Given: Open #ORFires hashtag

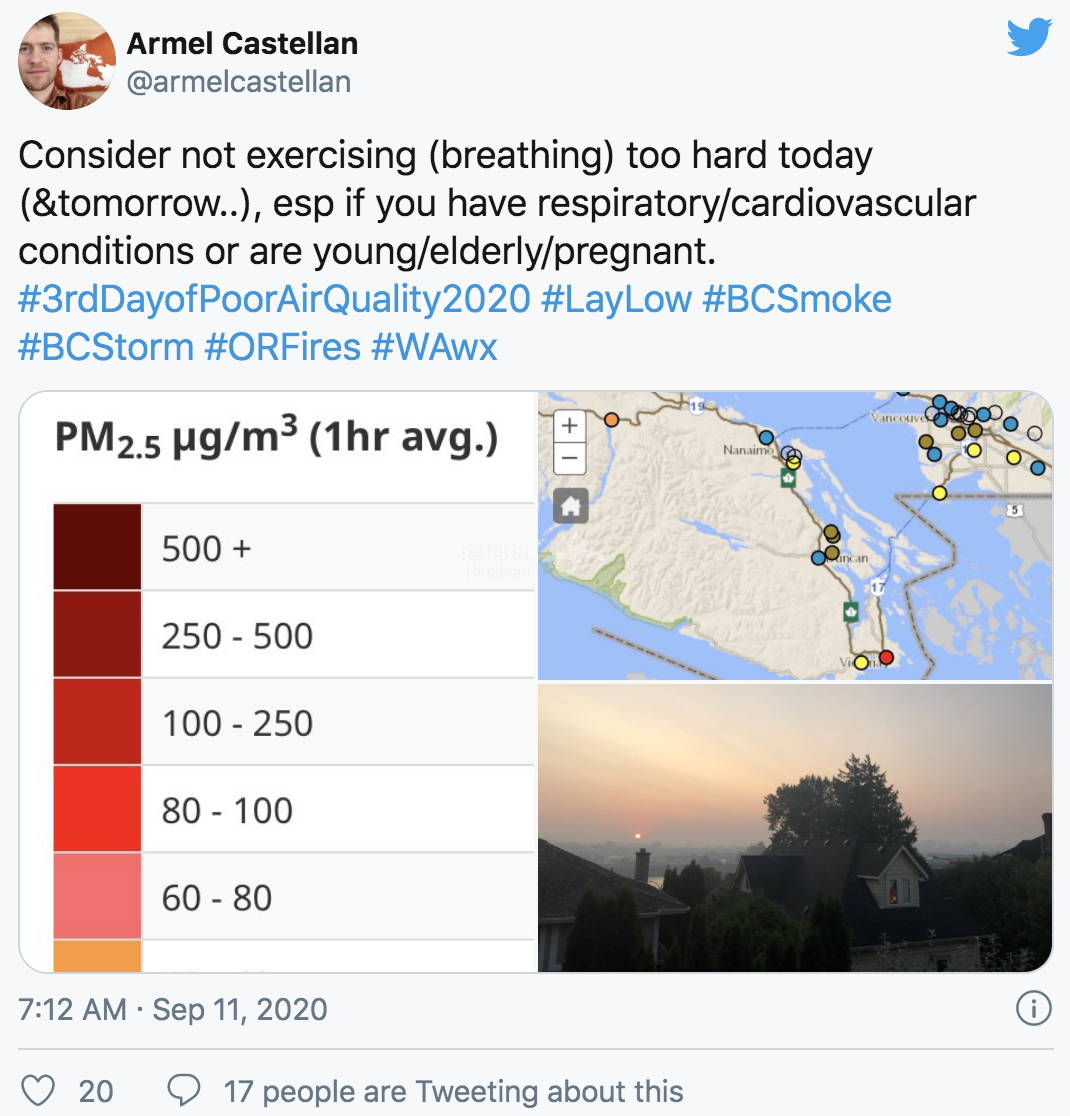Looking at the screenshot, I should click(283, 347).
